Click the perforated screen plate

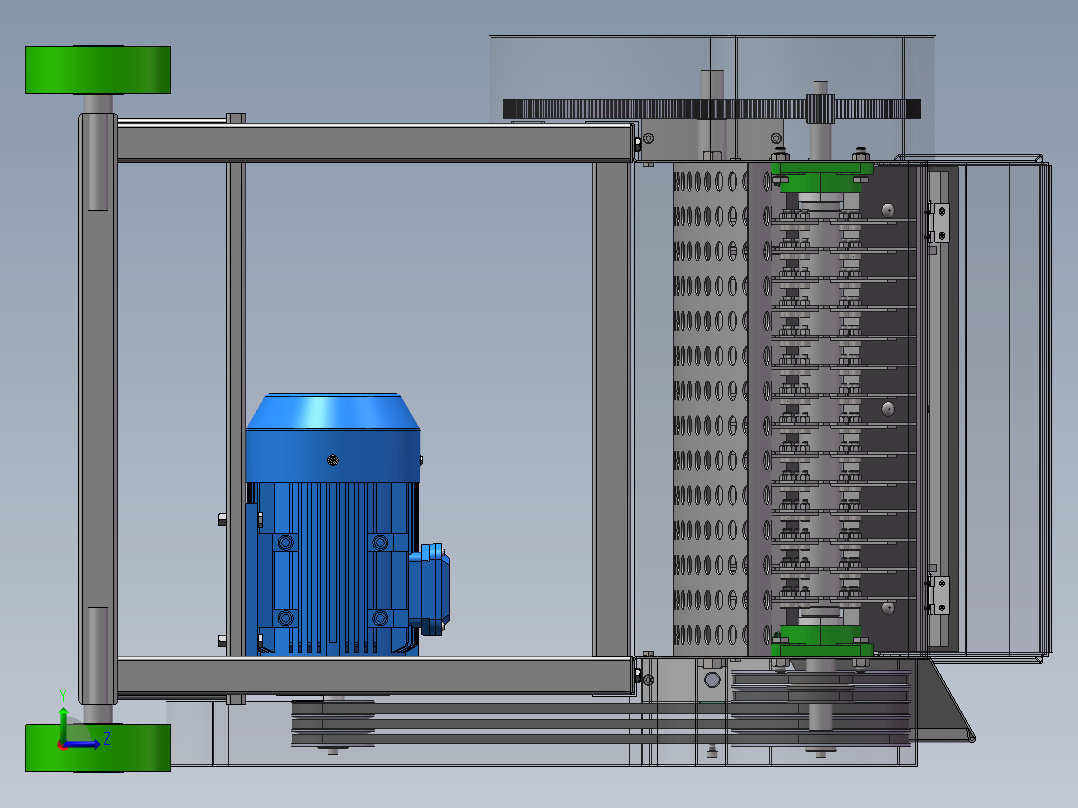711,409
